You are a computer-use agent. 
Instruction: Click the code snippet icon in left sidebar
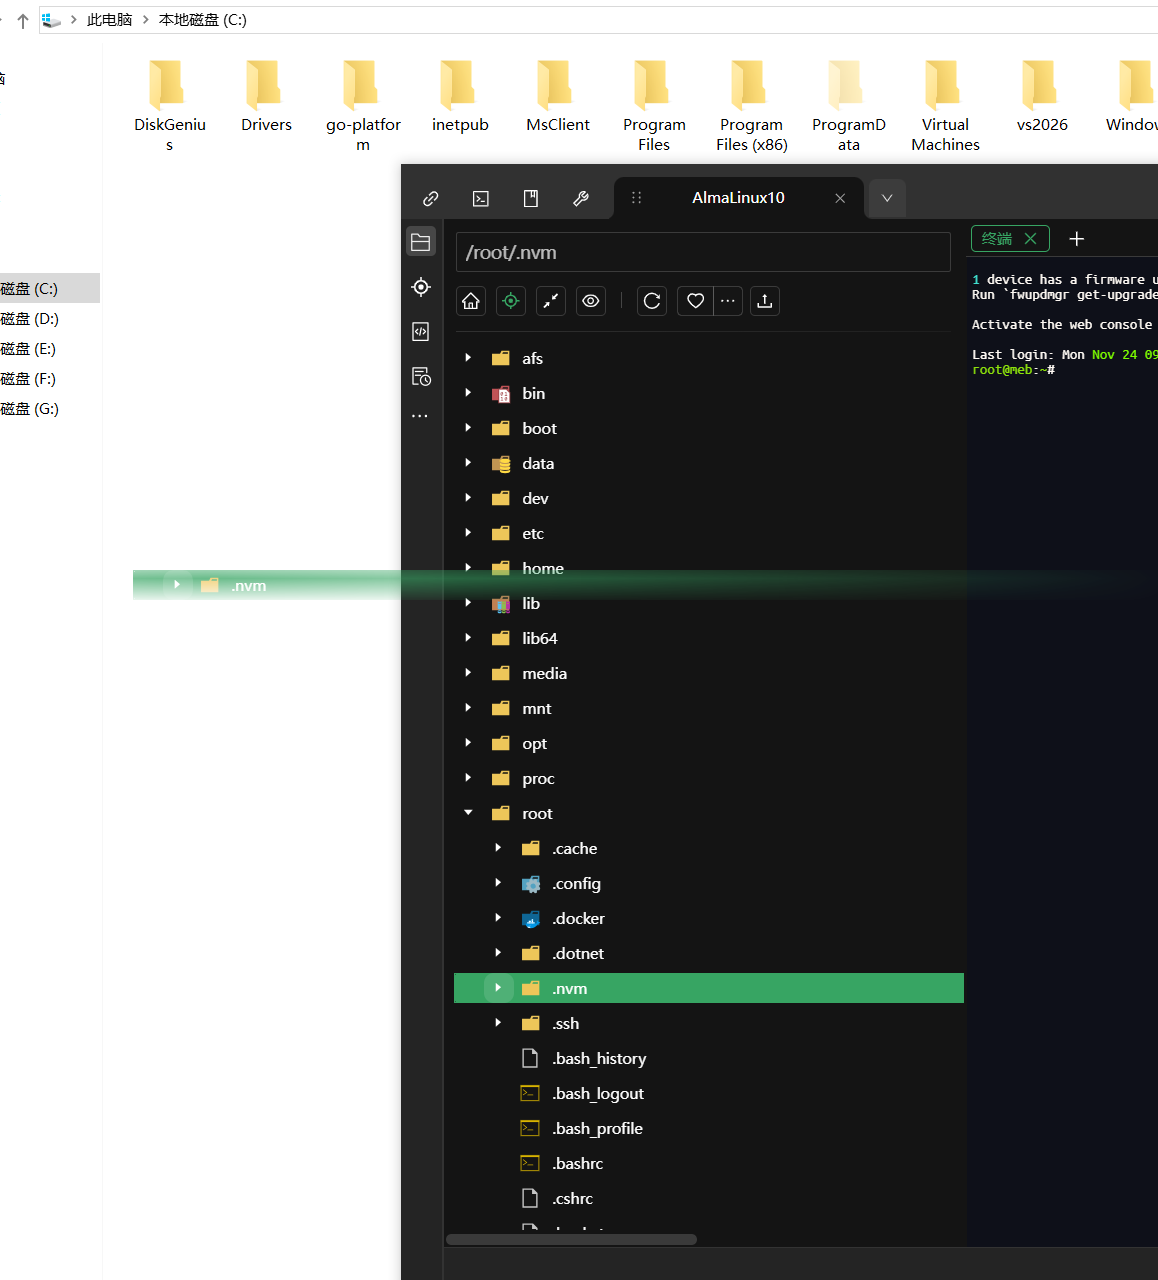[x=421, y=332]
